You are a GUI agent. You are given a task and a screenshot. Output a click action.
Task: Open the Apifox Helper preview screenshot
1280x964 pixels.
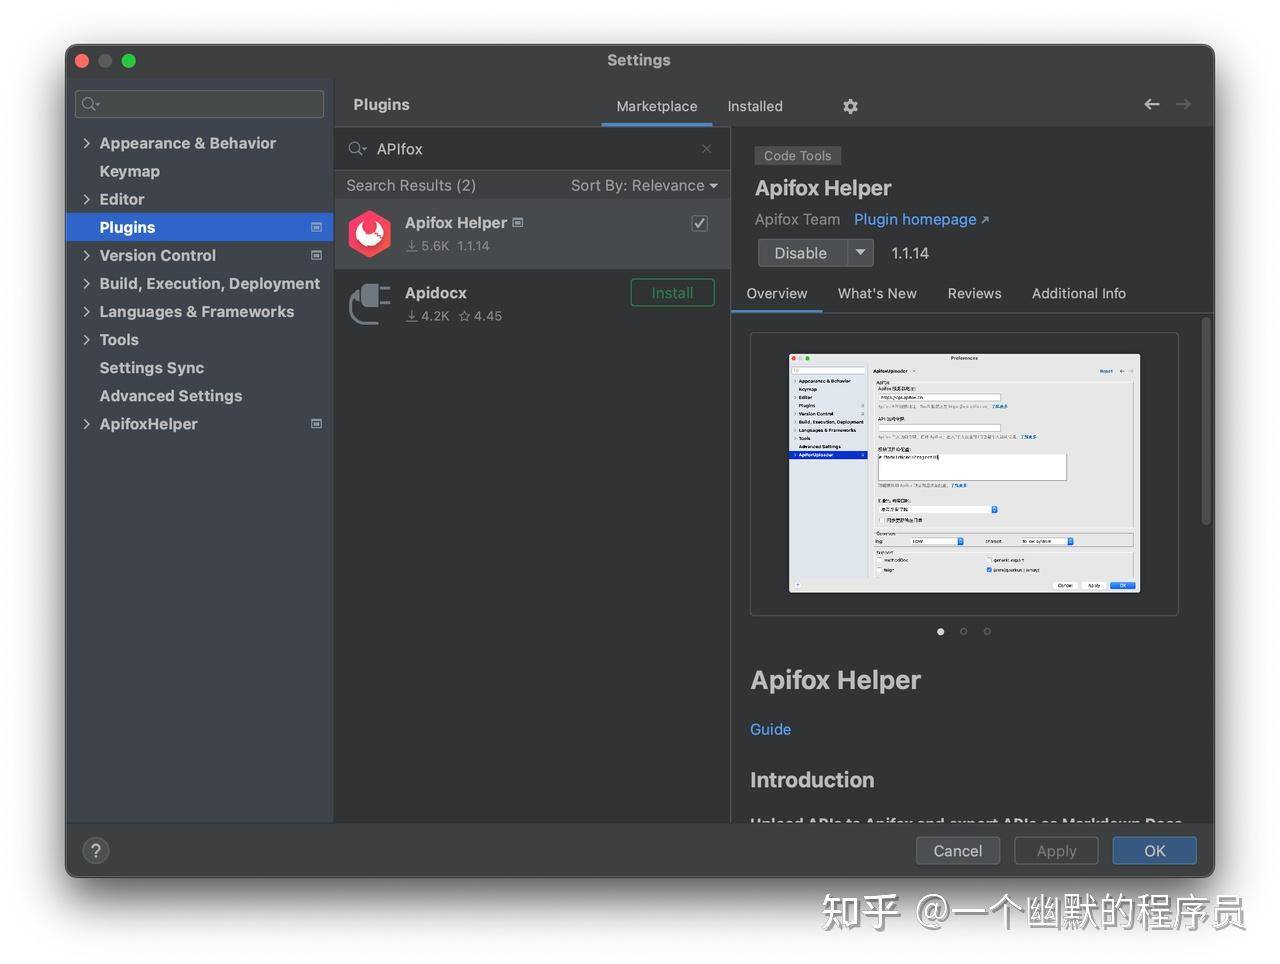pyautogui.click(x=964, y=473)
